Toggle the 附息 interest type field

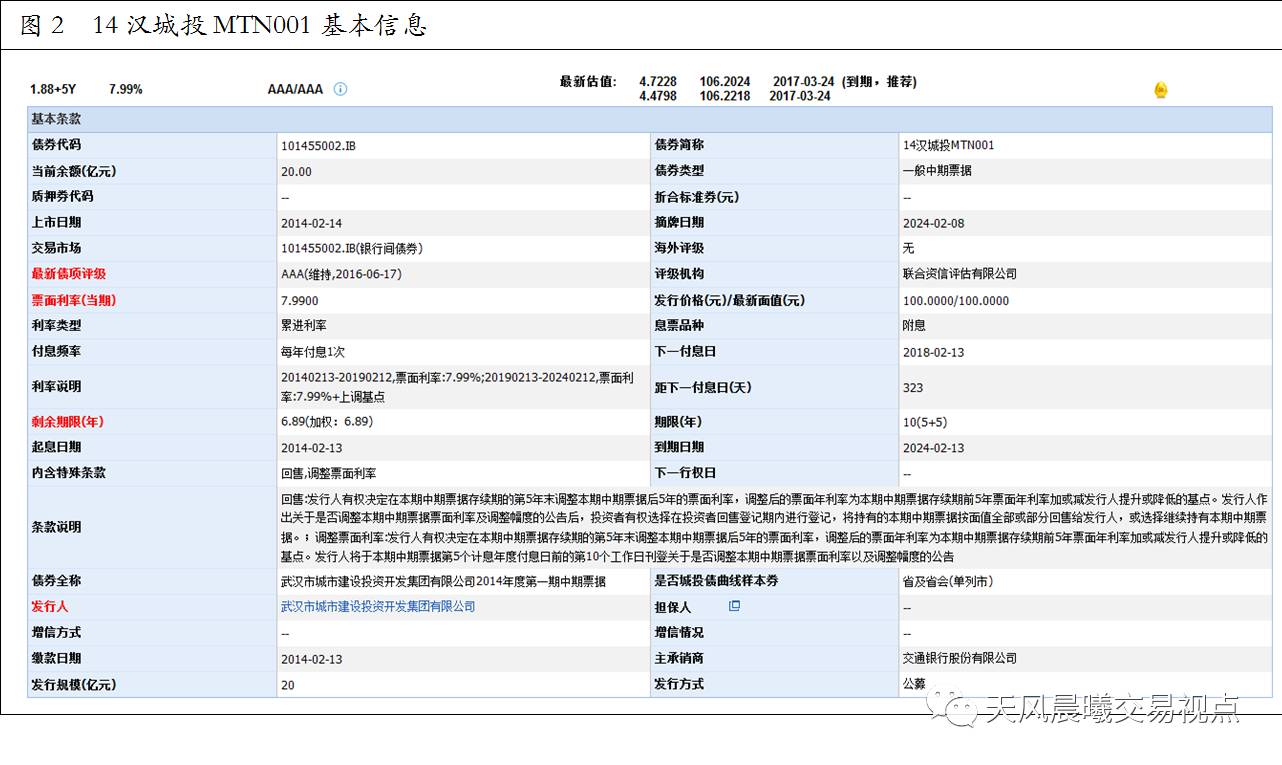pos(910,326)
